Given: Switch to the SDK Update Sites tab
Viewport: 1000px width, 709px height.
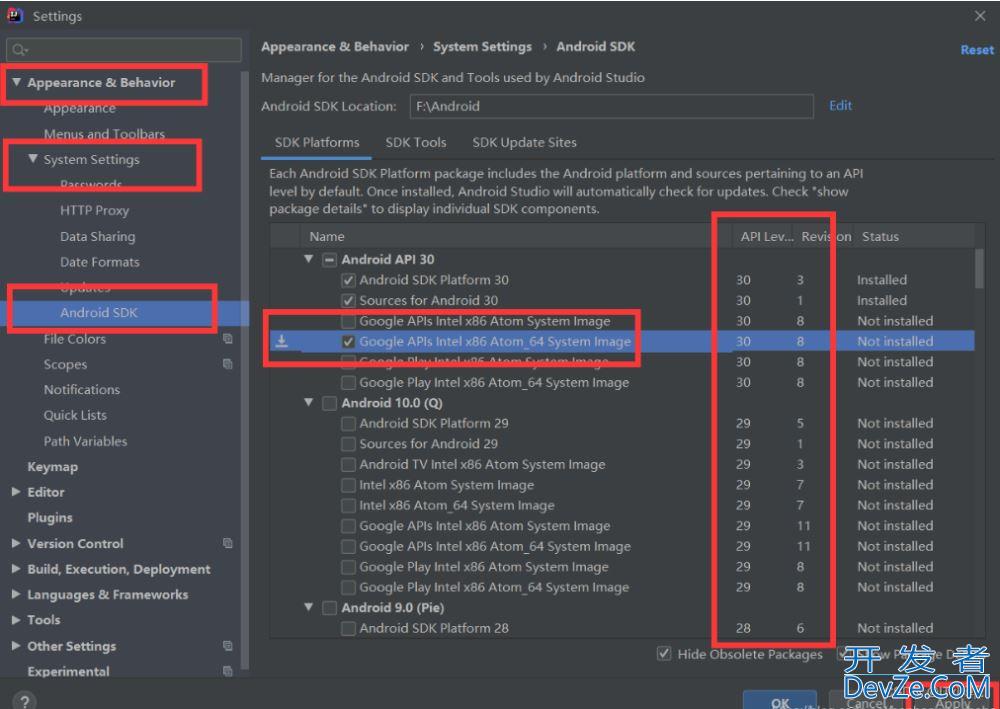Looking at the screenshot, I should [524, 143].
